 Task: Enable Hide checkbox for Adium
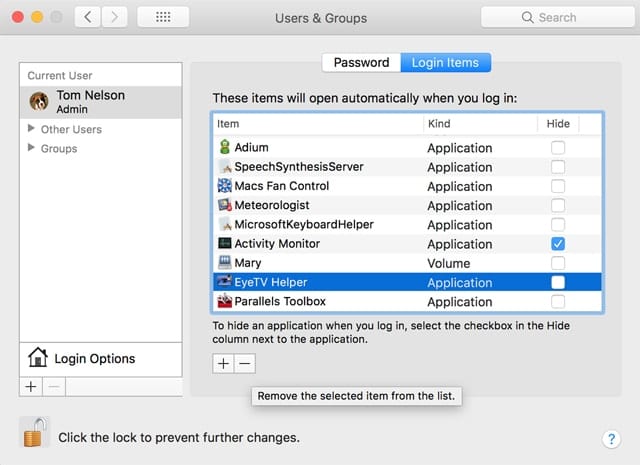(x=558, y=148)
